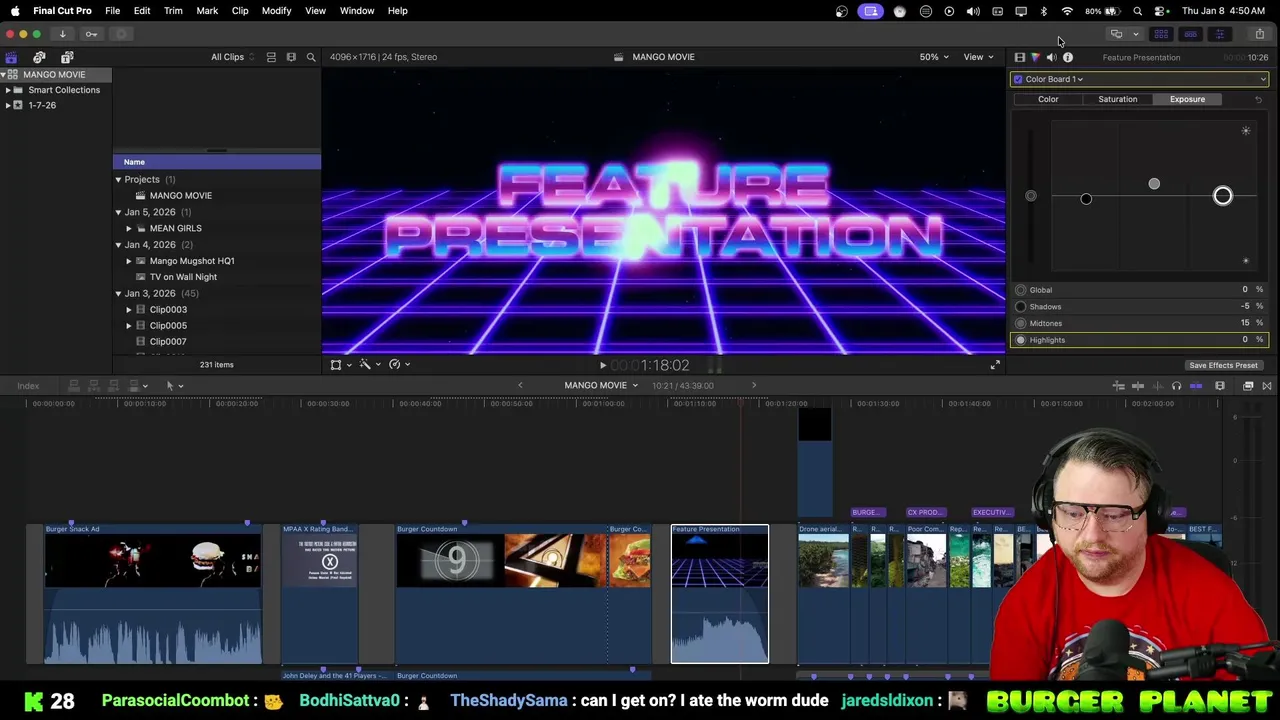The width and height of the screenshot is (1280, 720).
Task: Select the 1-7-26 event
Action: click(42, 105)
